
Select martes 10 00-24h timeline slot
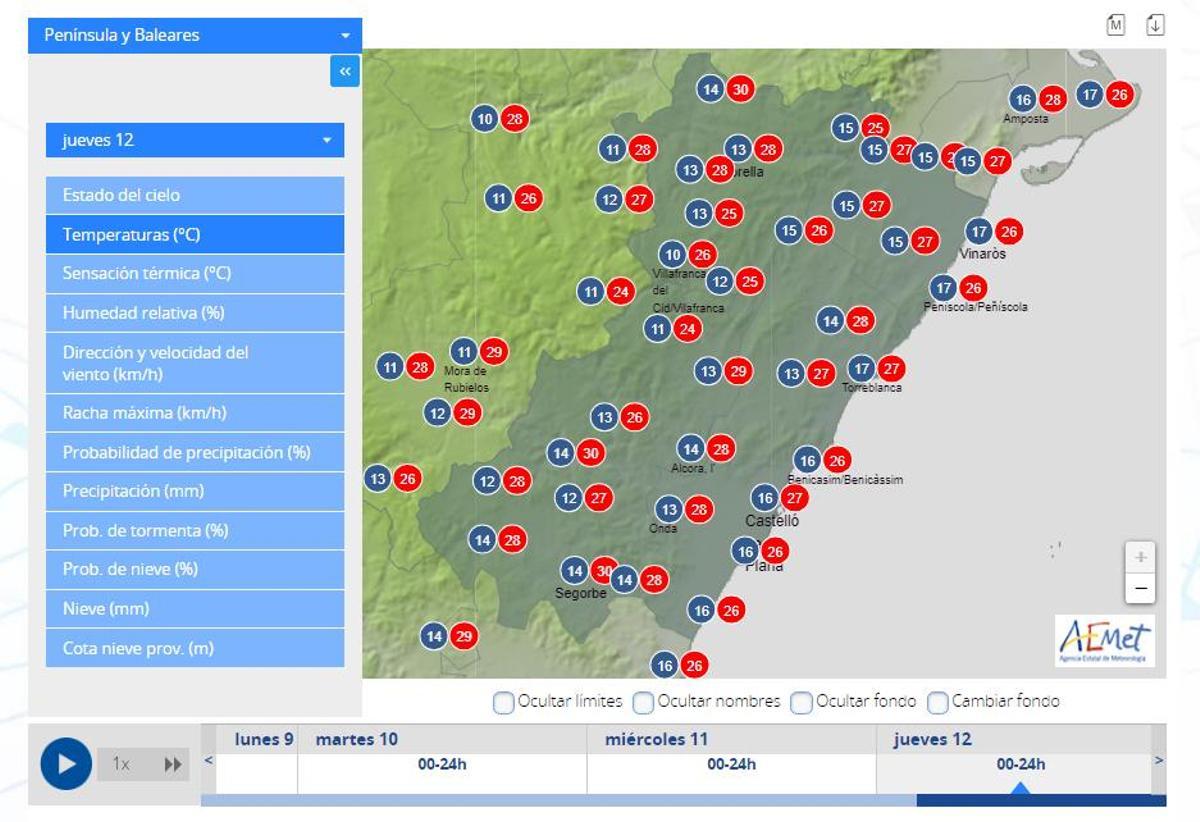[x=442, y=765]
